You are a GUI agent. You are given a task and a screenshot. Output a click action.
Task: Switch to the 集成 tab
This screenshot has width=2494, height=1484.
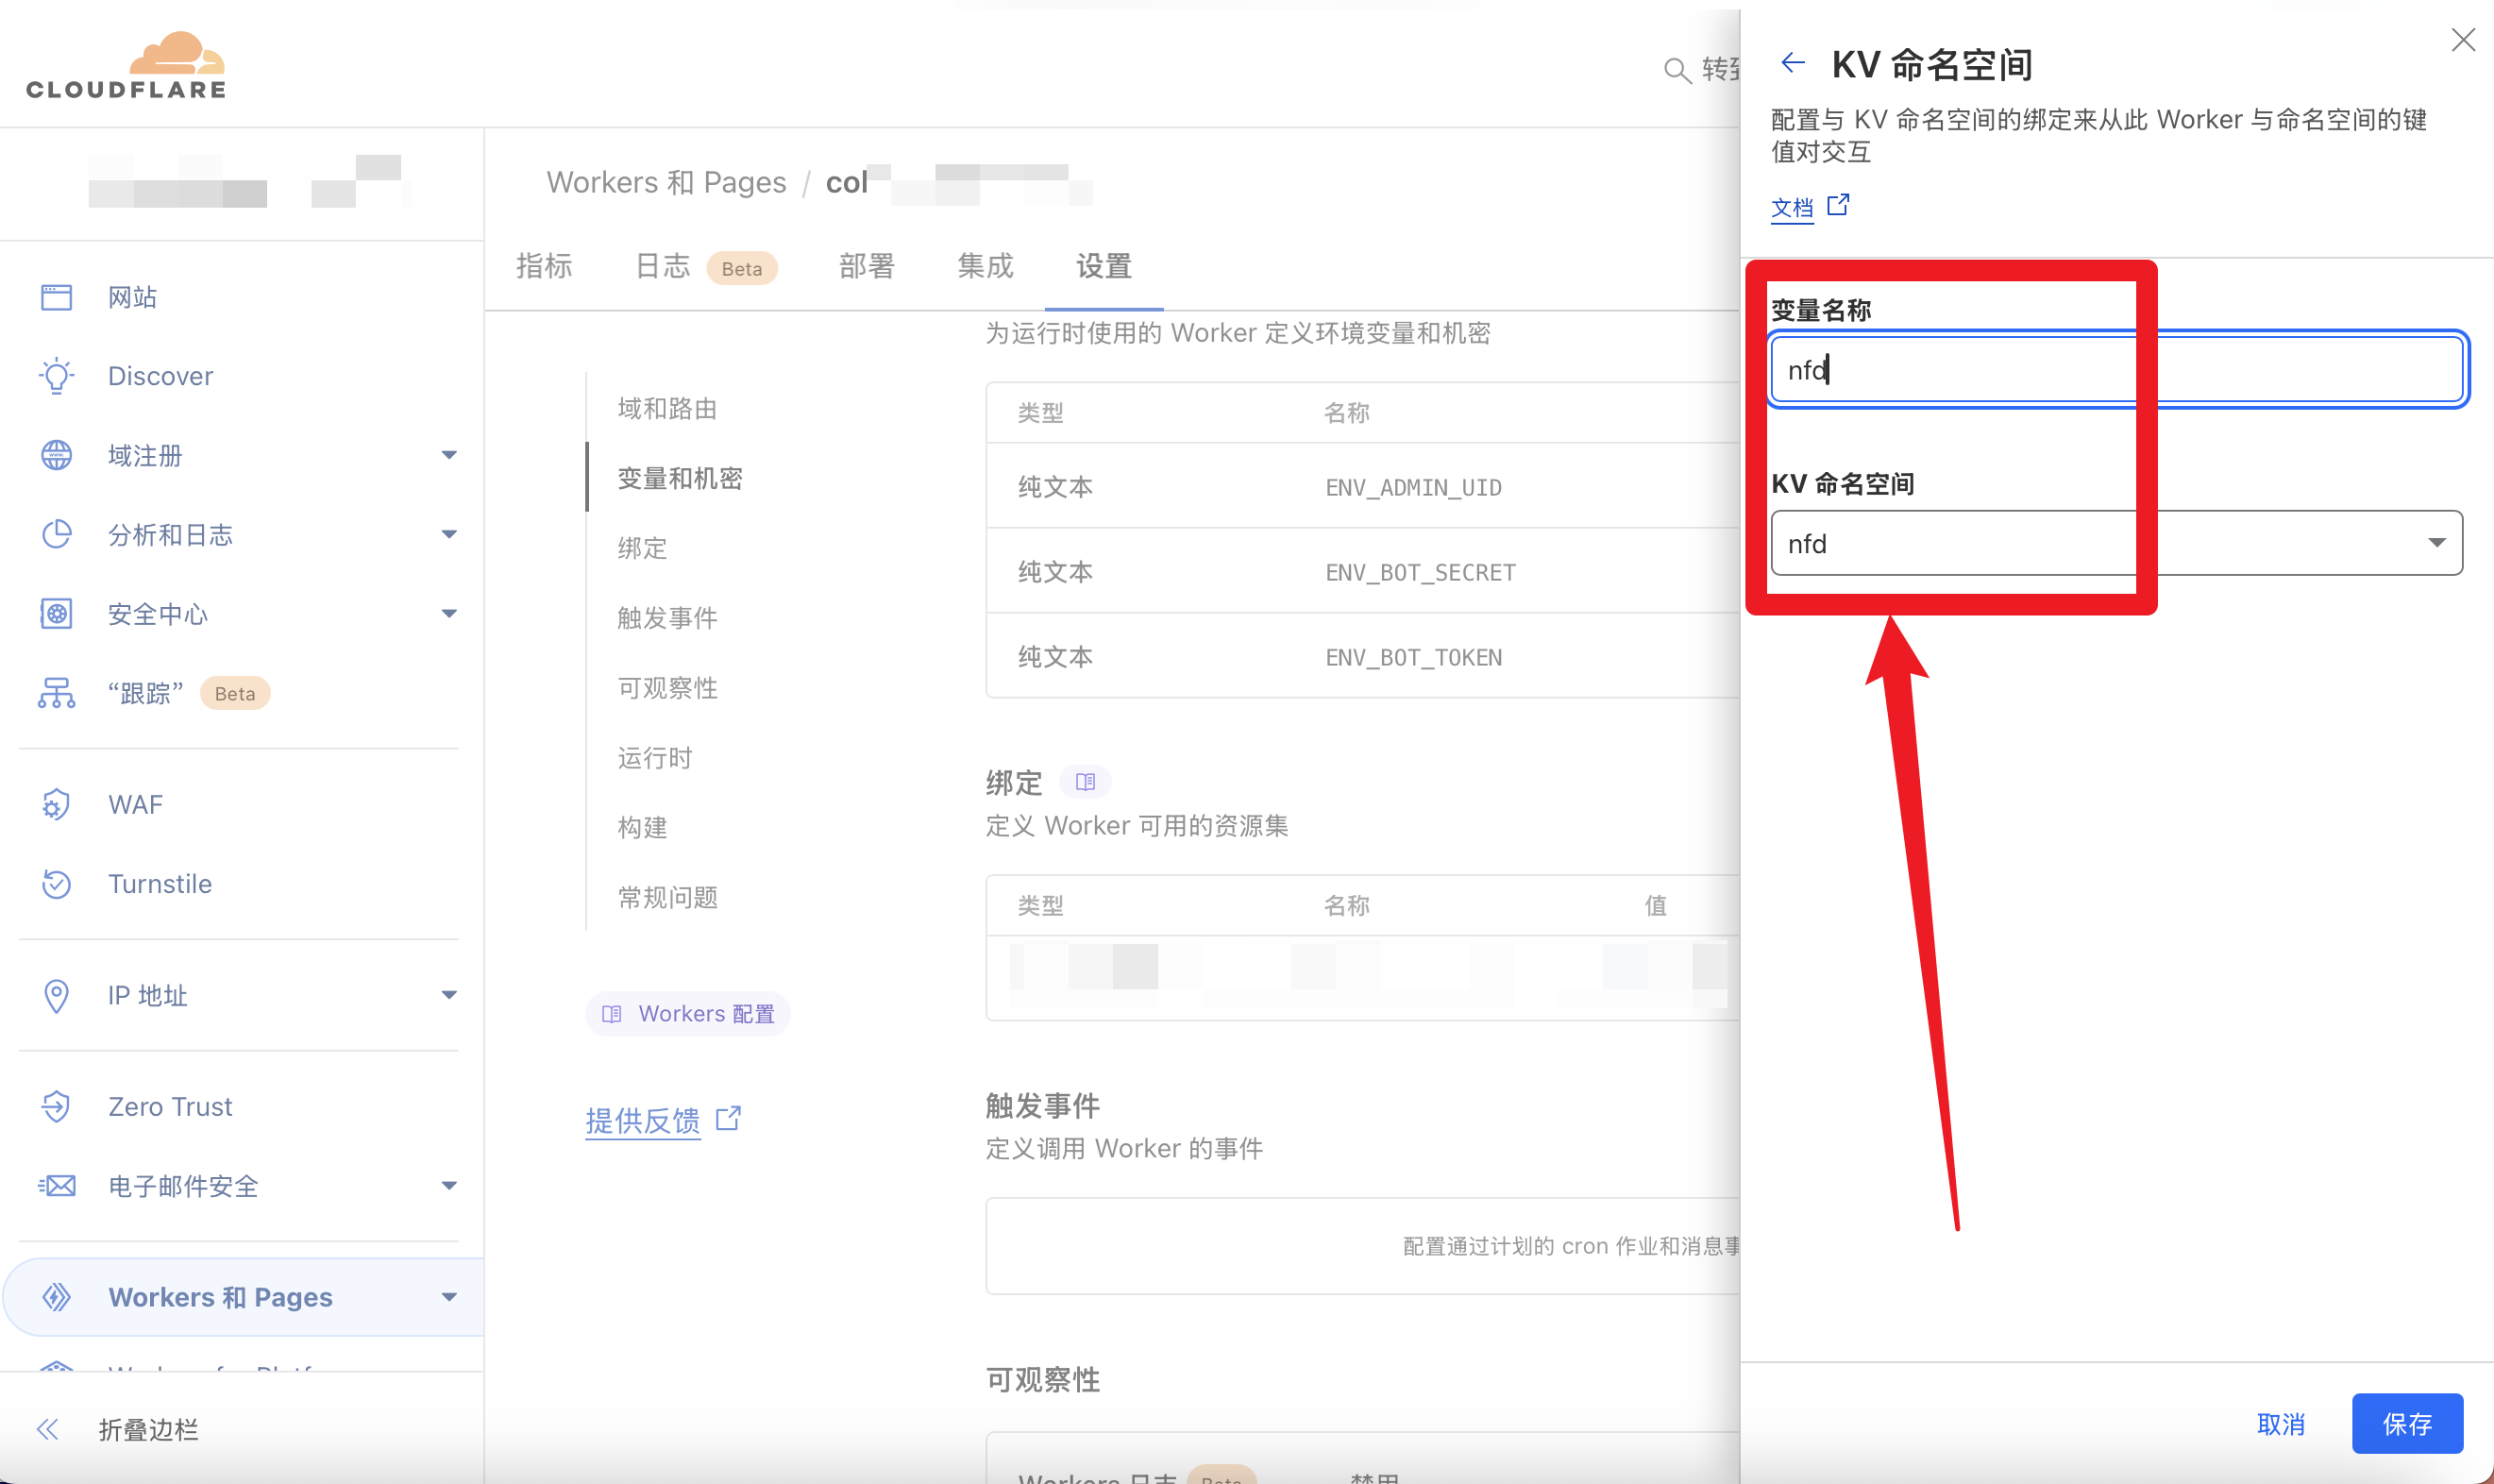pos(985,266)
